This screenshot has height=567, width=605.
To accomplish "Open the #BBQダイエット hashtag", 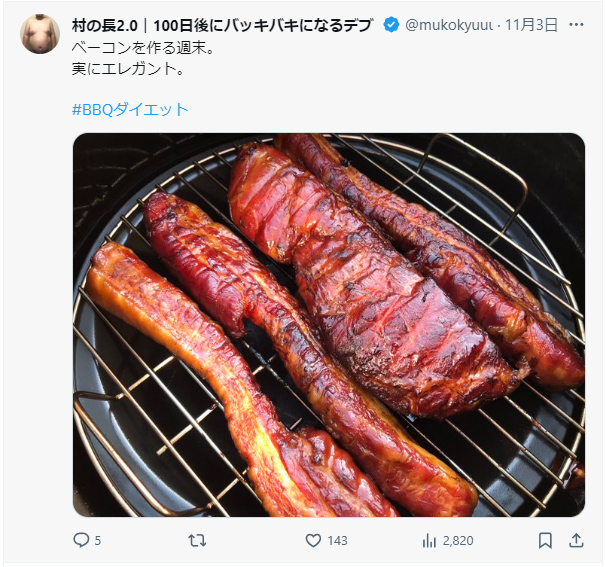I will pos(130,110).
